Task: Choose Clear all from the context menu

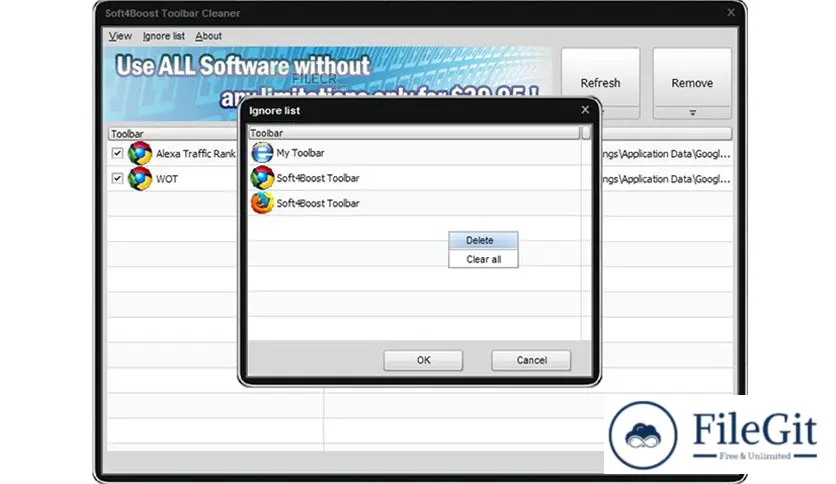Action: (483, 259)
